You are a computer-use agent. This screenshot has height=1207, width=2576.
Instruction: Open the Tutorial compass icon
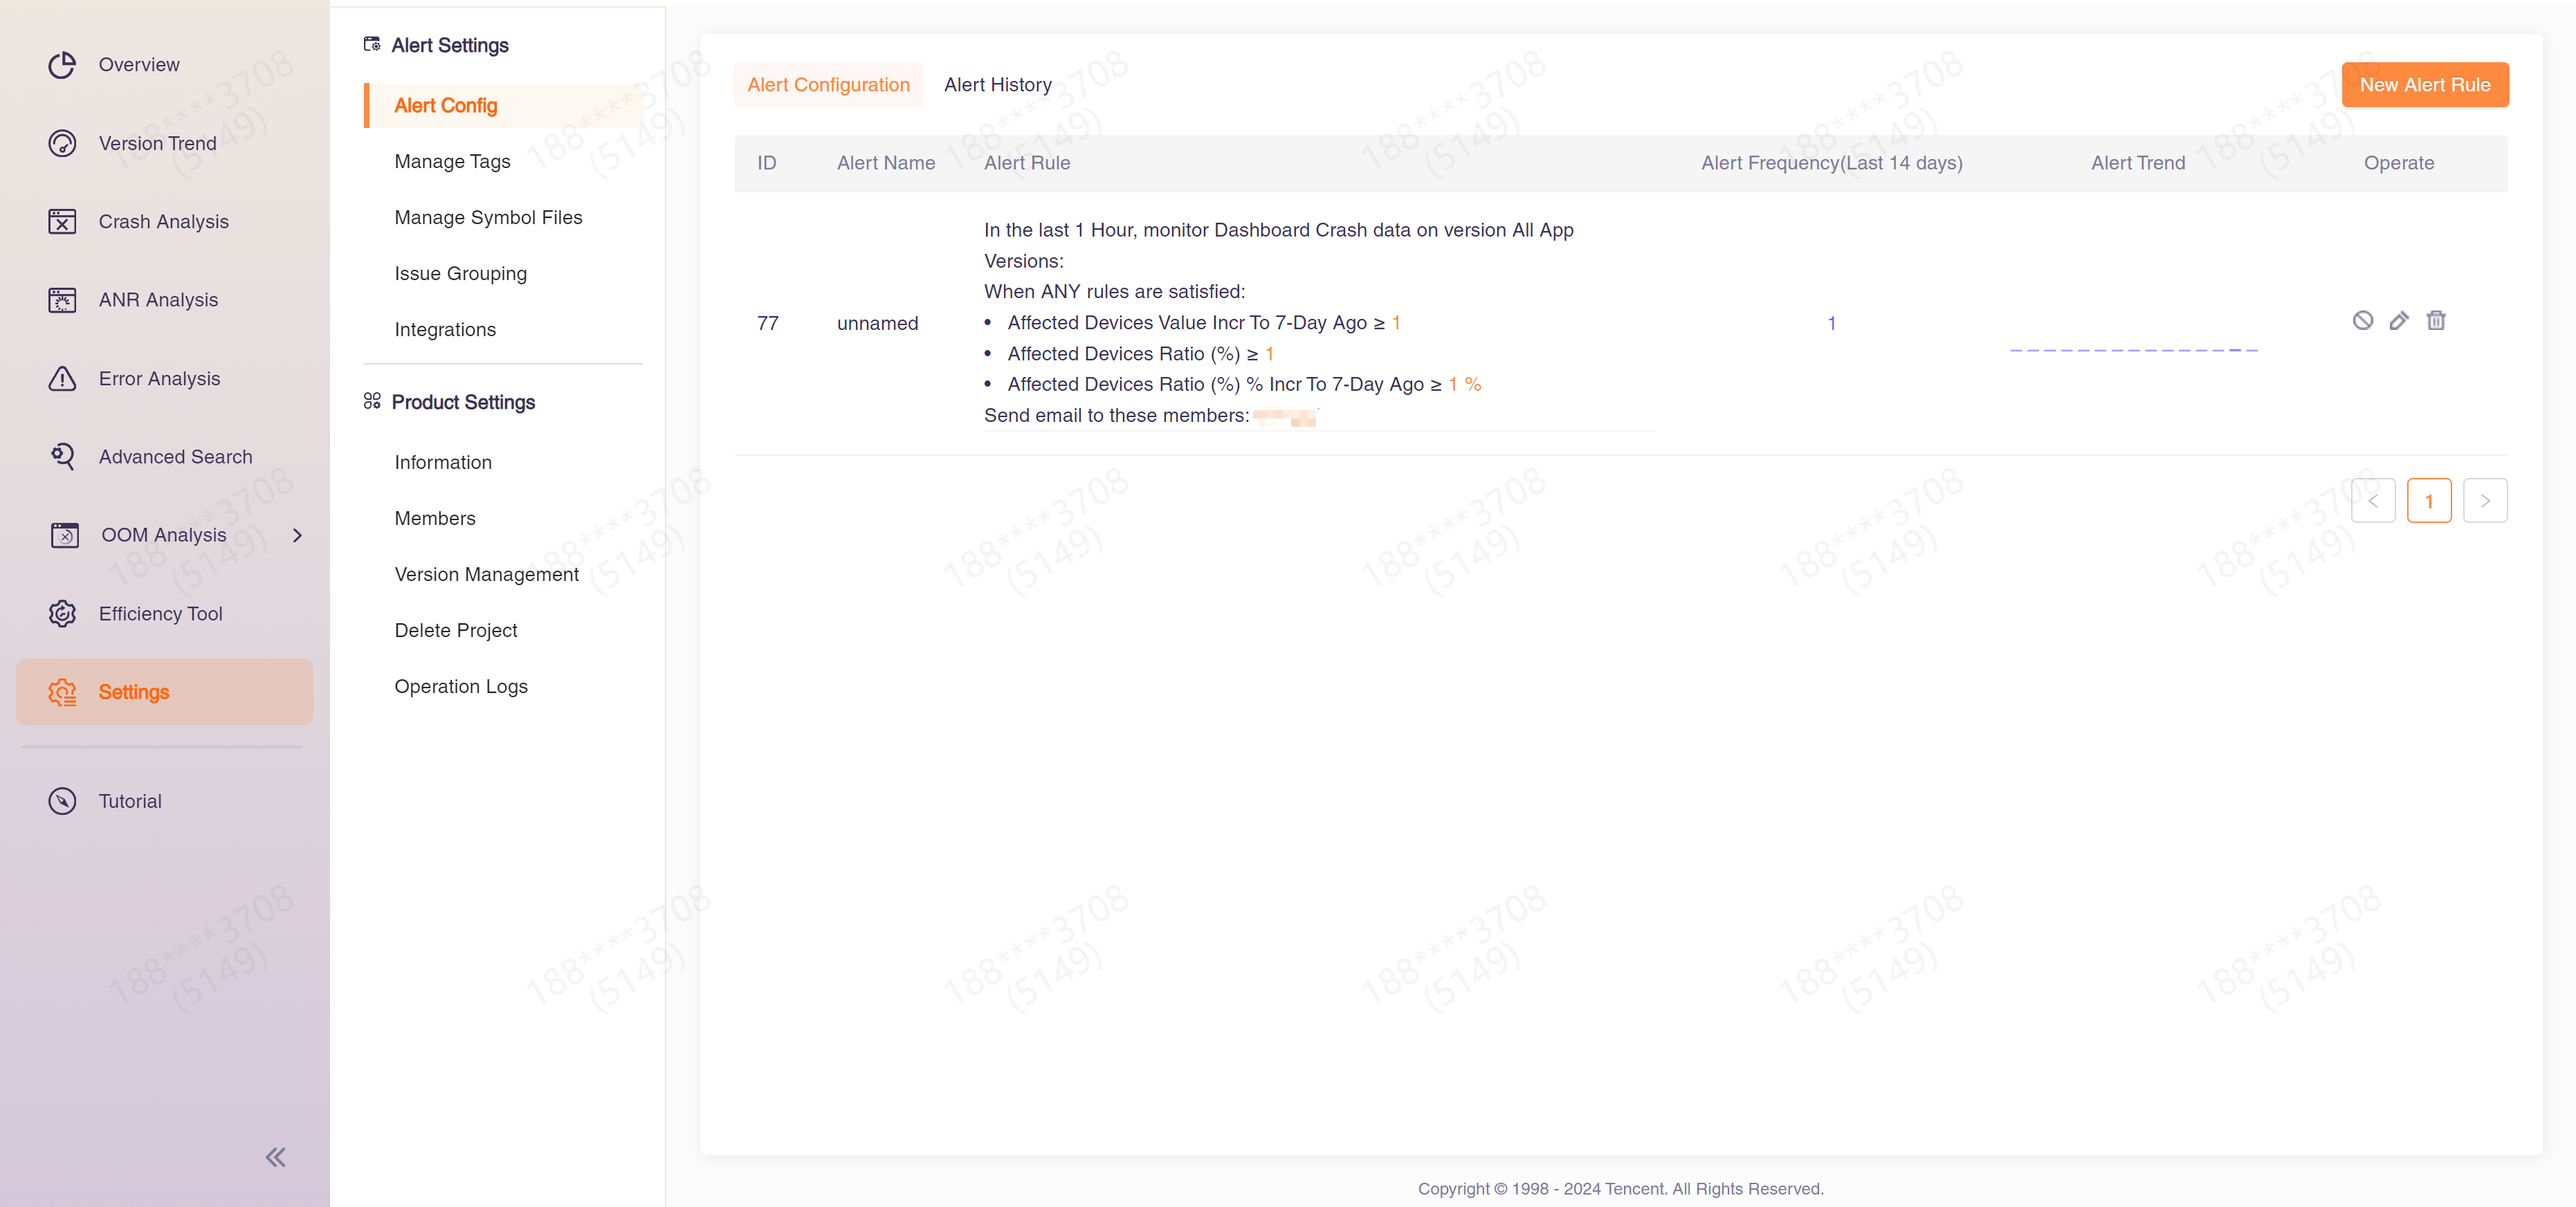62,801
